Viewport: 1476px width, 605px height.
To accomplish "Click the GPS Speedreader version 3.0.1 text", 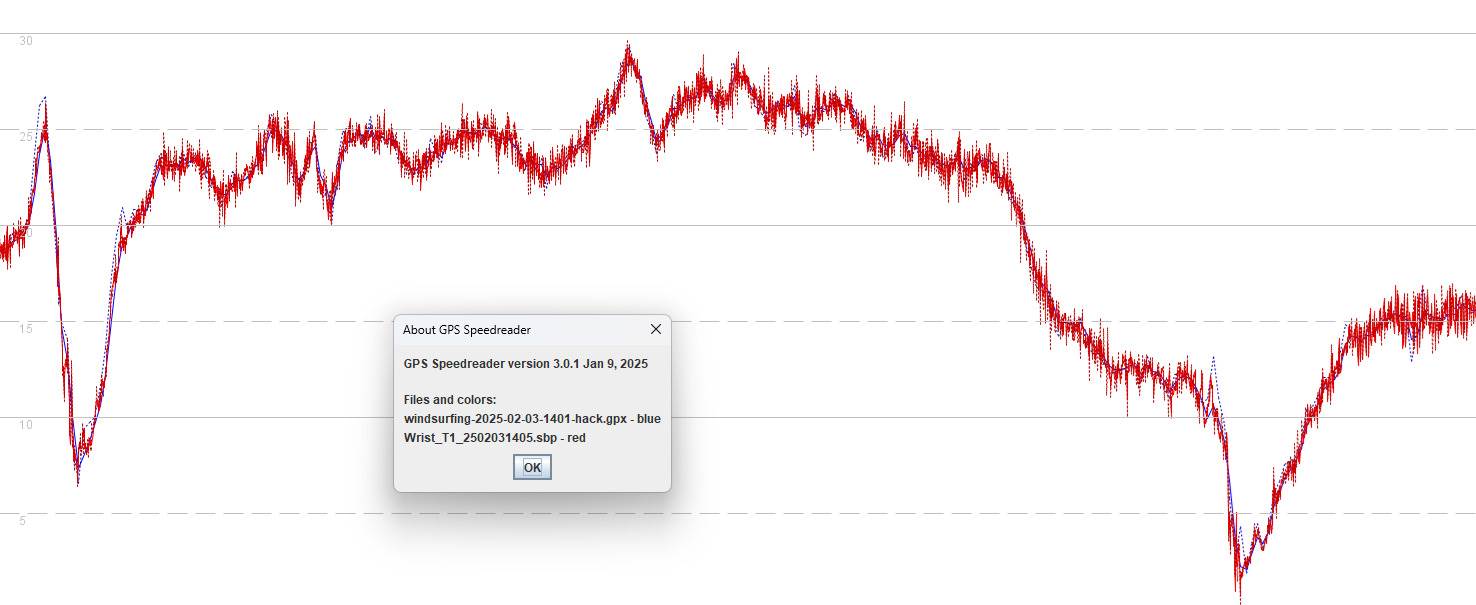I will [525, 364].
